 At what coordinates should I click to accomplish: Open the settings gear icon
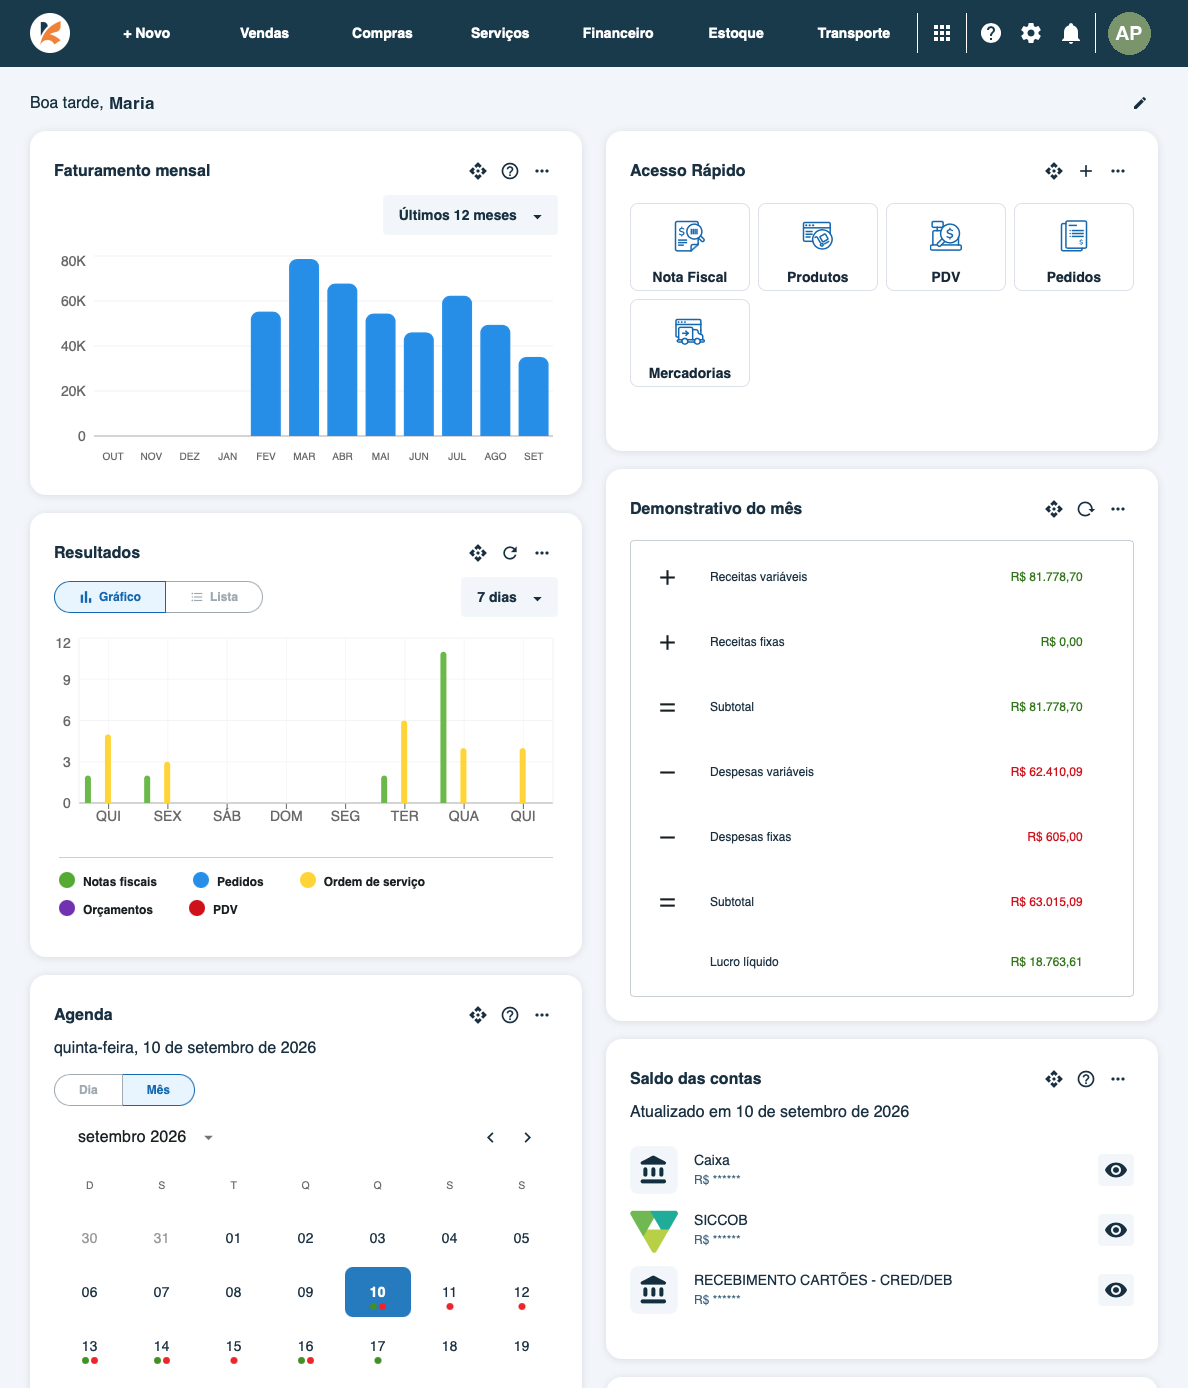[1031, 33]
